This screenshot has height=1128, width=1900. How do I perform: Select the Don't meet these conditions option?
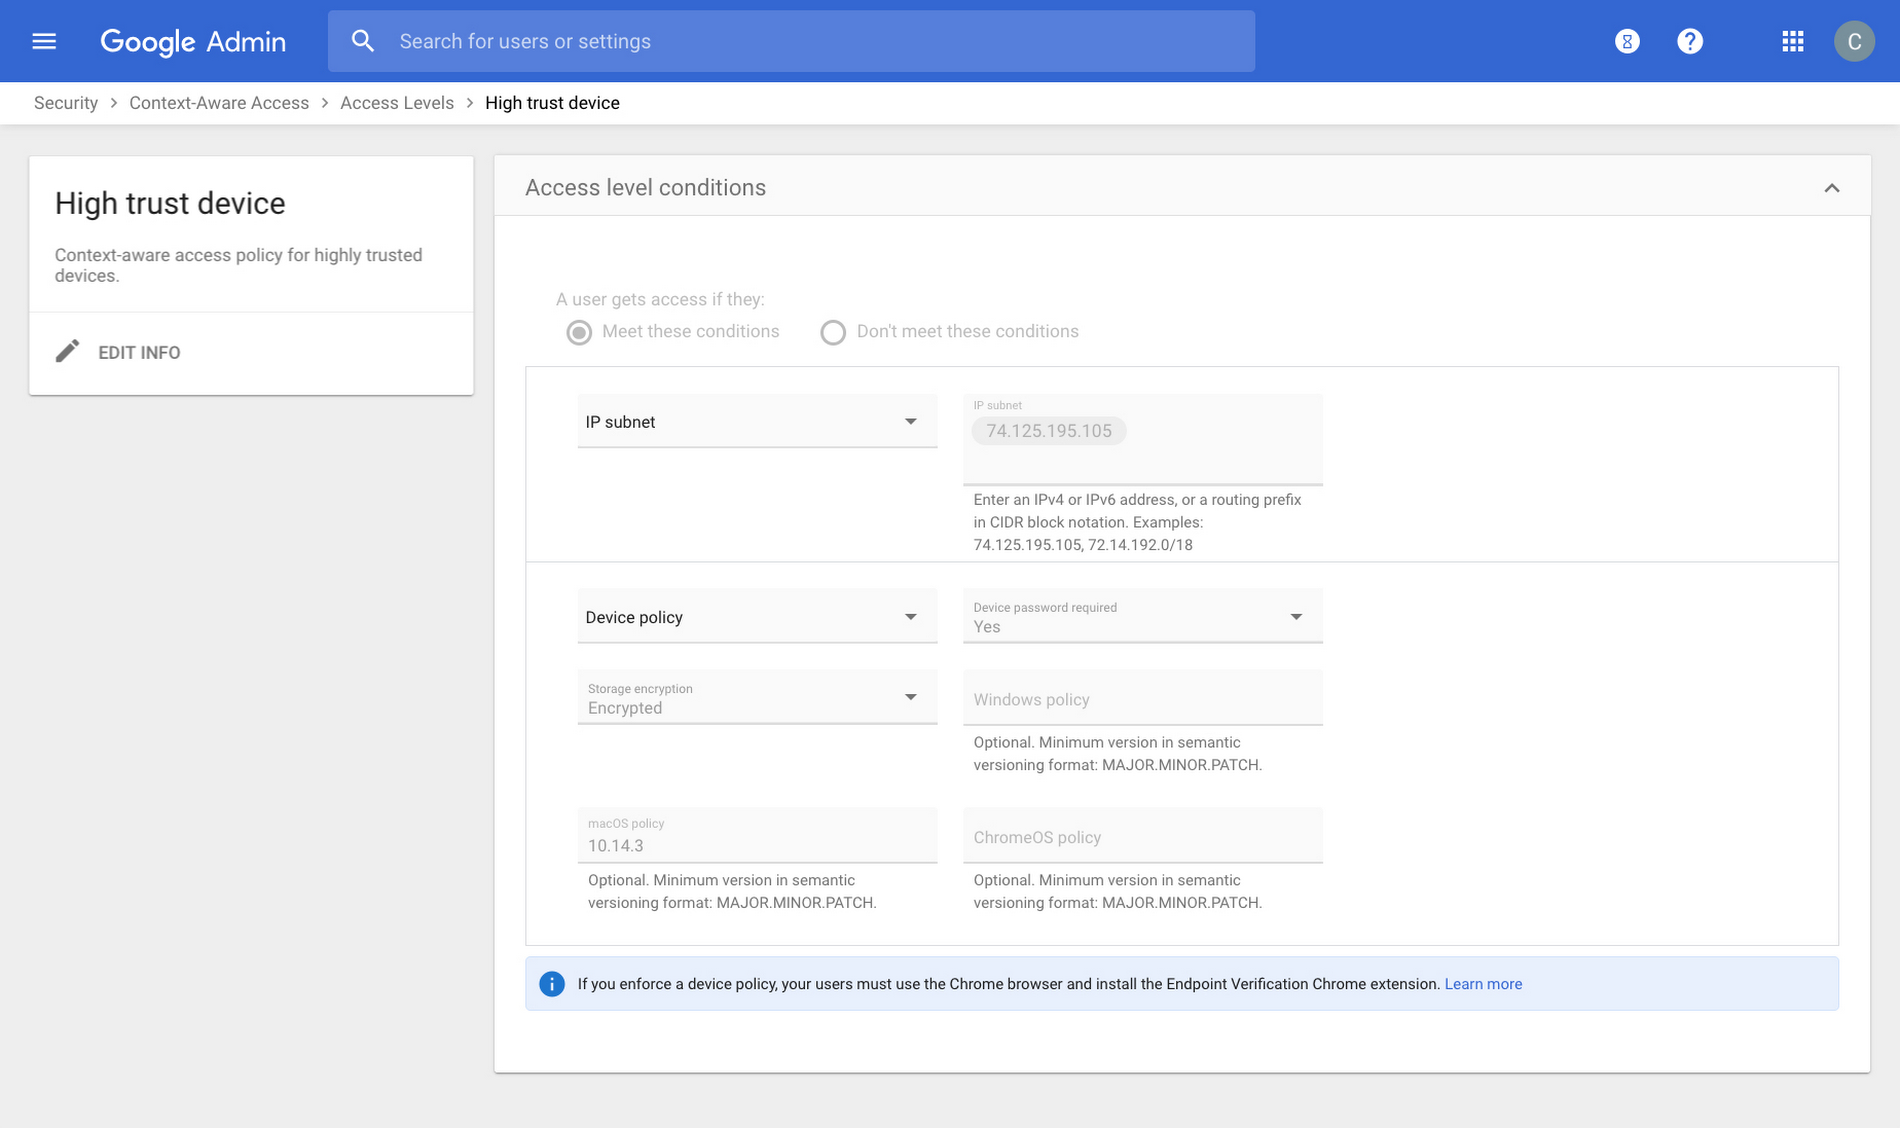click(x=833, y=331)
